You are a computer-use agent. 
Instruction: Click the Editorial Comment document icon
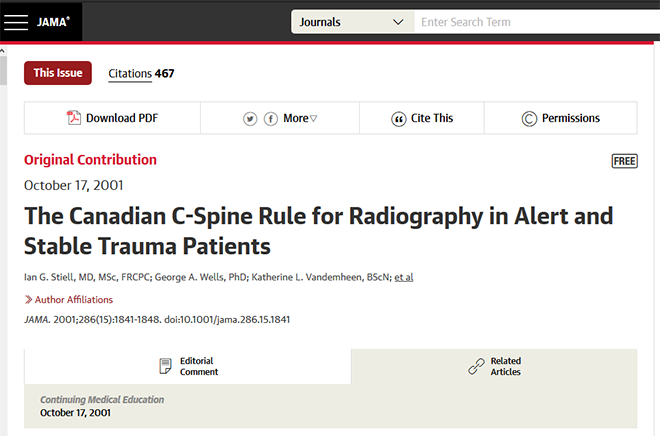pos(165,366)
